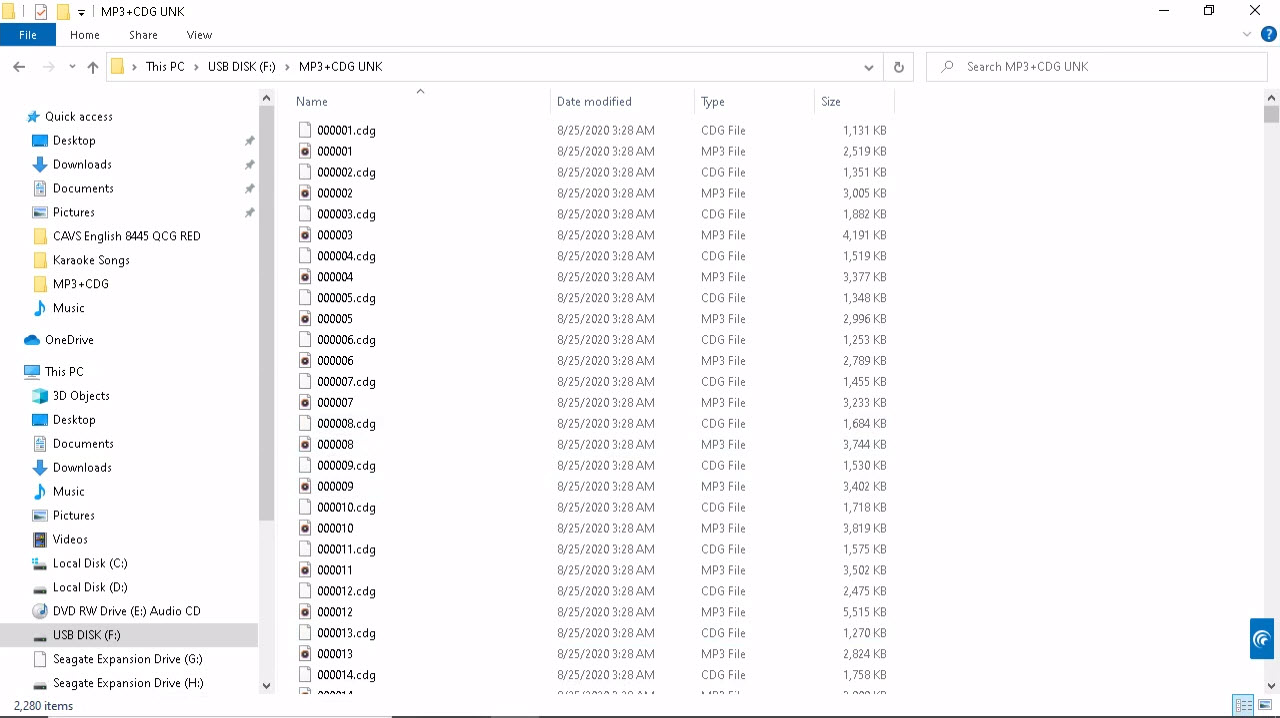Click the Back navigation arrow
Viewport: 1280px width, 718px height.
(19, 67)
